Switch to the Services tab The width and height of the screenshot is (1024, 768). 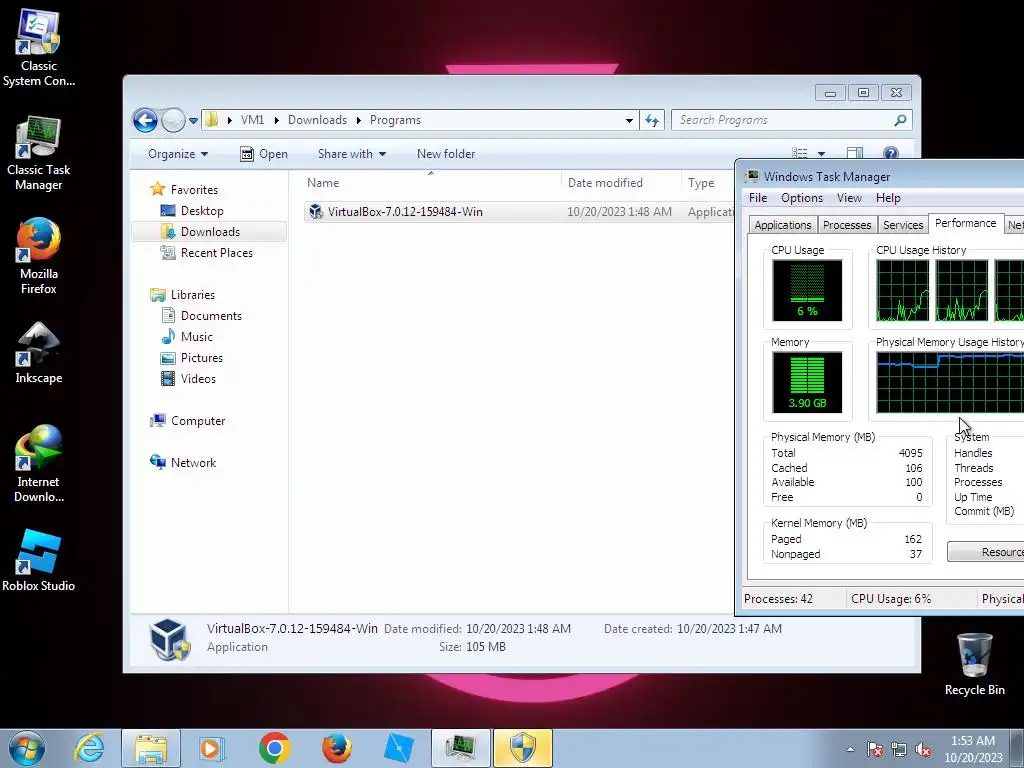[x=903, y=225]
